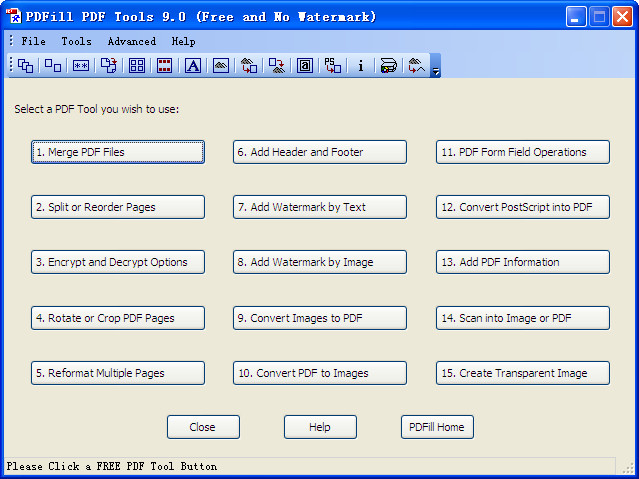Click the Help button at the bottom
Image resolution: width=639 pixels, height=479 pixels.
(x=320, y=427)
